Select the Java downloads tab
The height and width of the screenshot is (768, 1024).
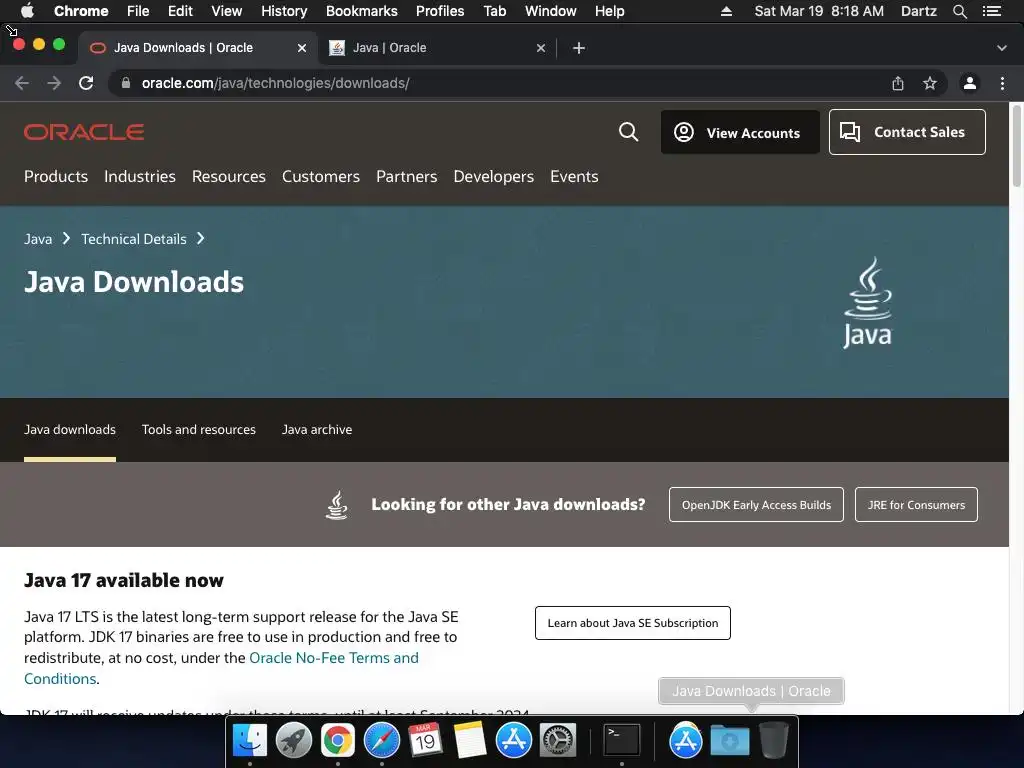click(x=70, y=429)
